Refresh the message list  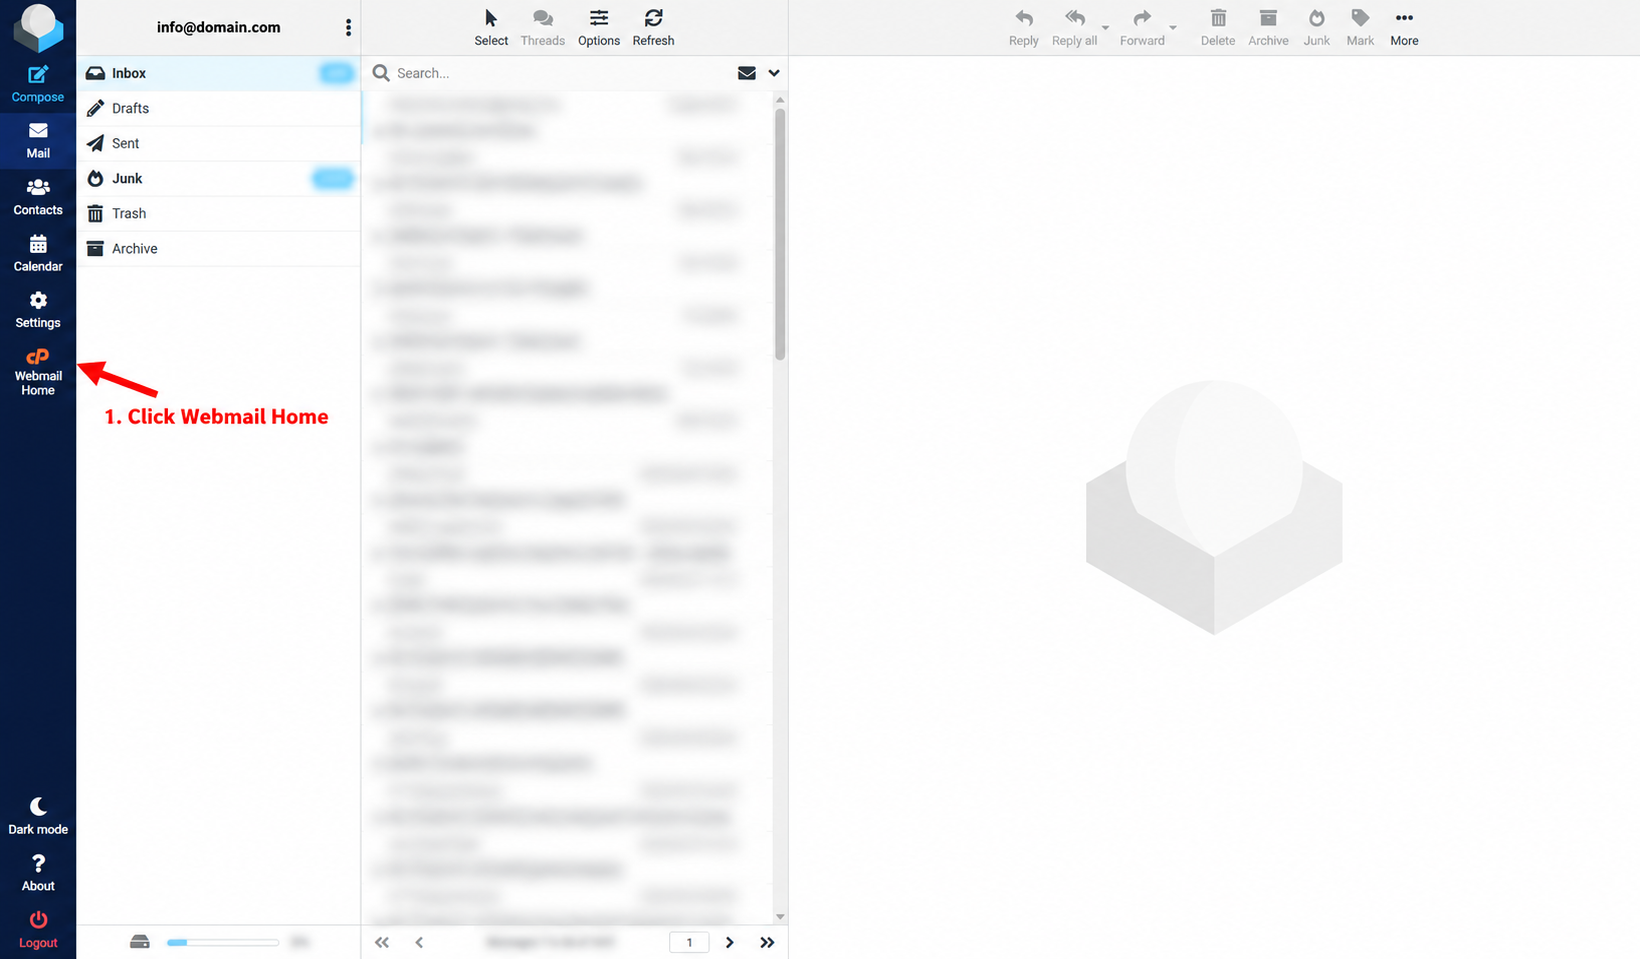653,28
